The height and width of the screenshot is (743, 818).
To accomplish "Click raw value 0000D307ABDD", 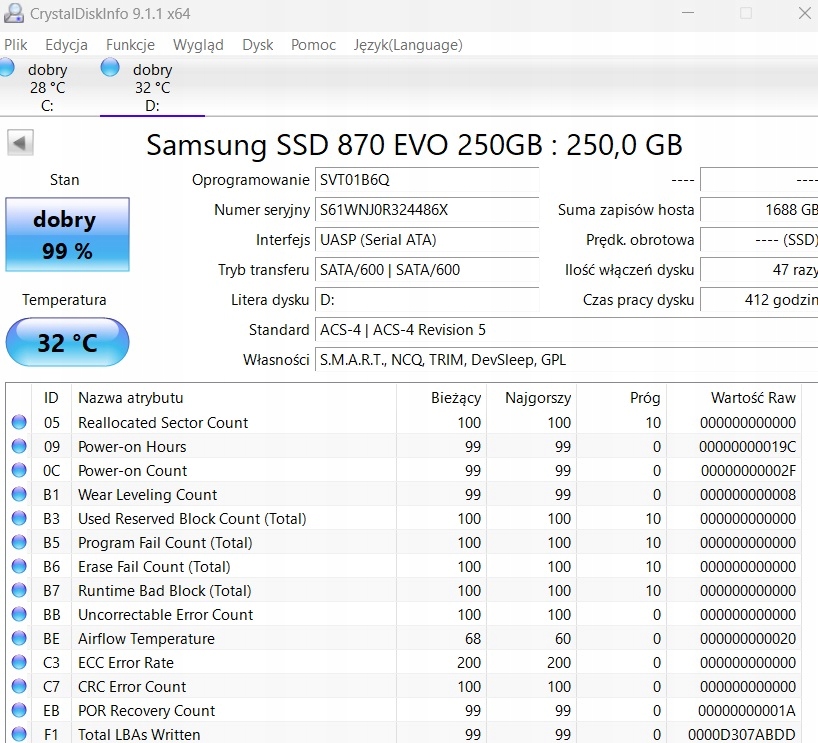I will [741, 735].
